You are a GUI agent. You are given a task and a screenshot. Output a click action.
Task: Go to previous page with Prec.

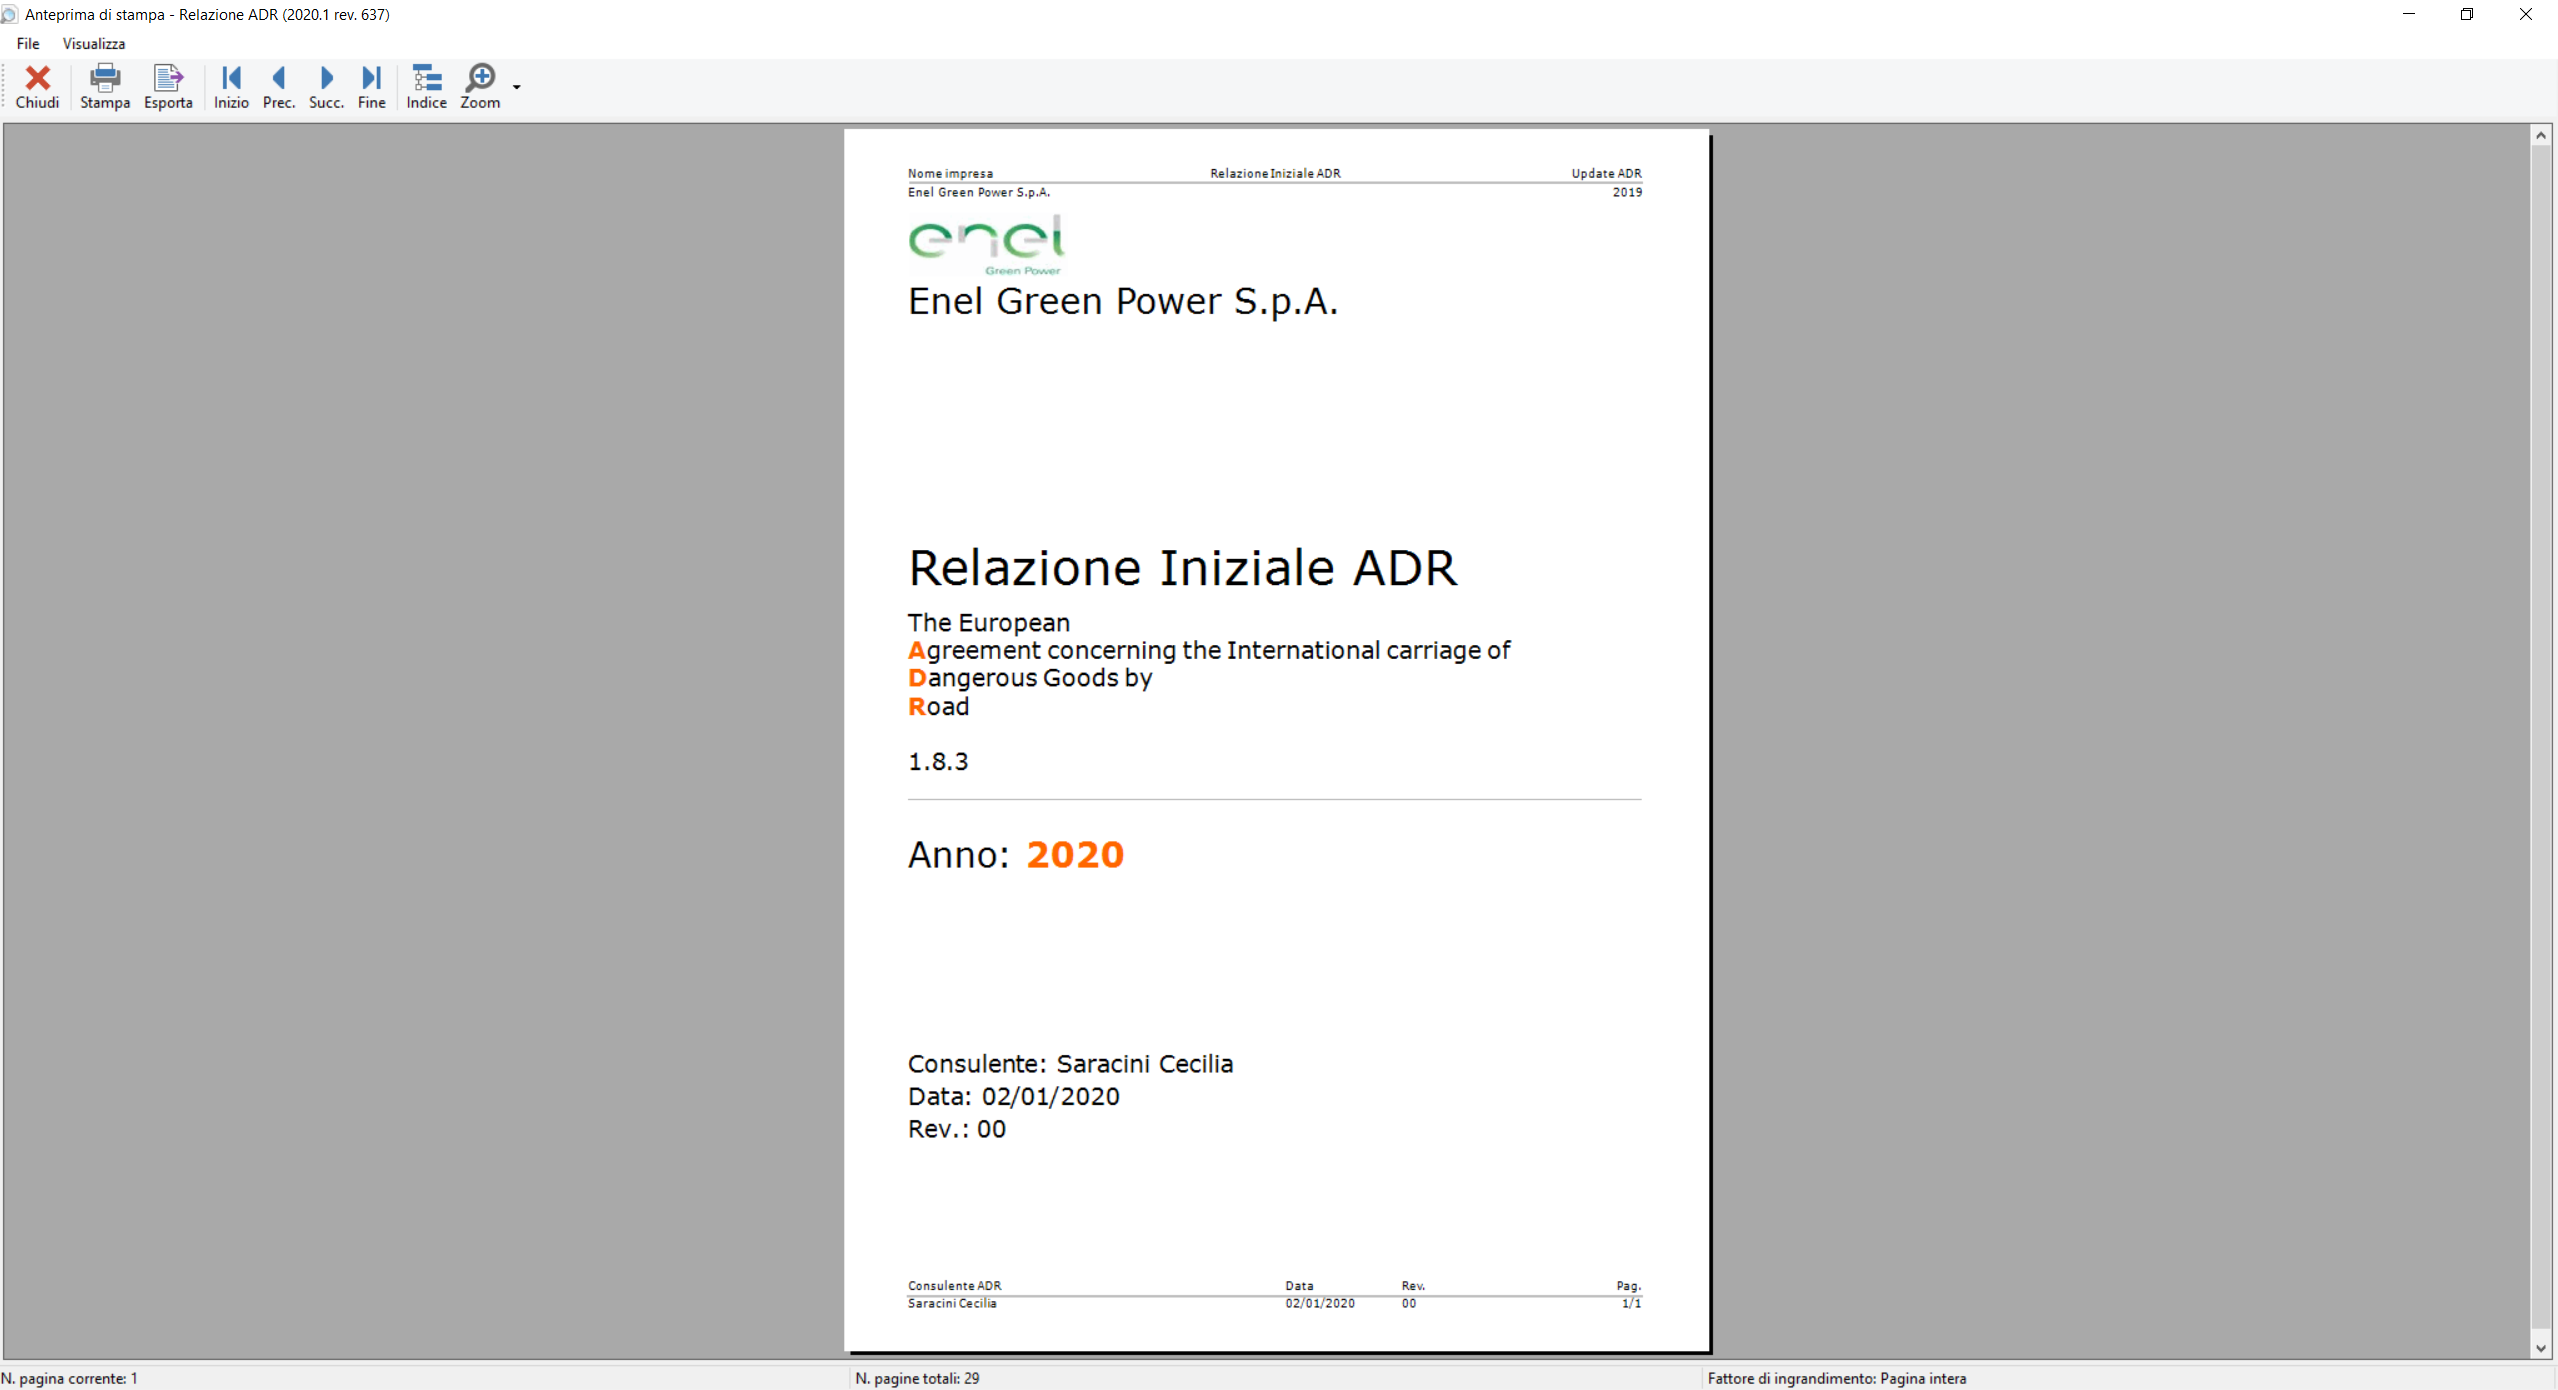coord(279,87)
